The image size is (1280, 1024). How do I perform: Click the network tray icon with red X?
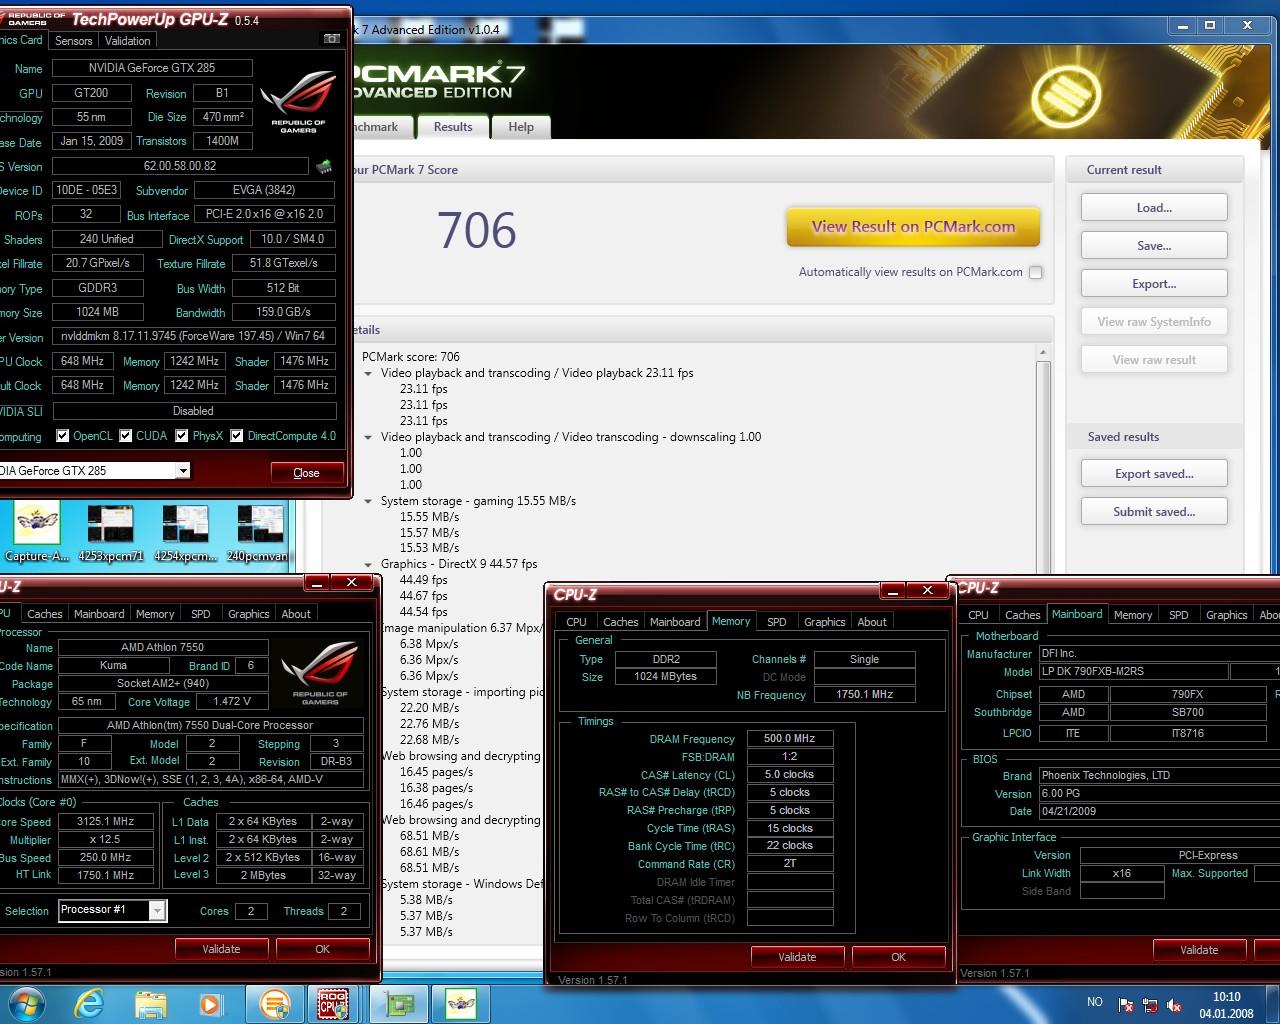pos(1126,1005)
